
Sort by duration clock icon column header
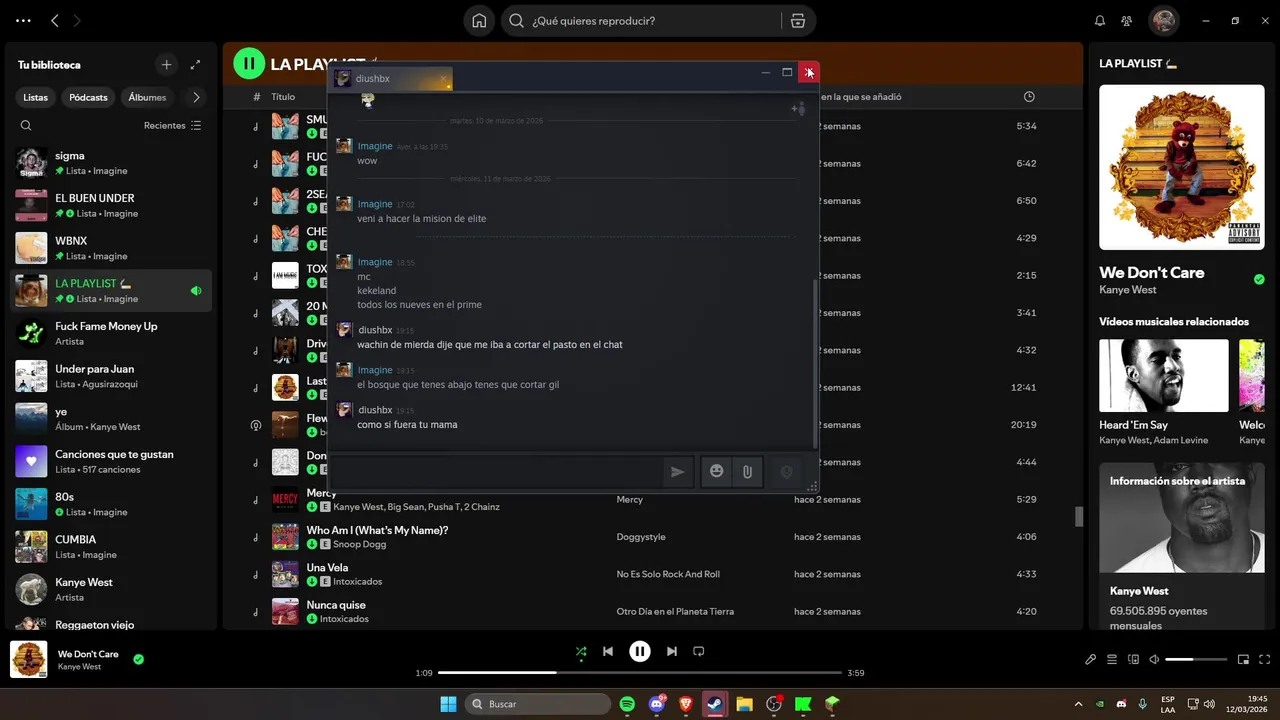(1029, 97)
